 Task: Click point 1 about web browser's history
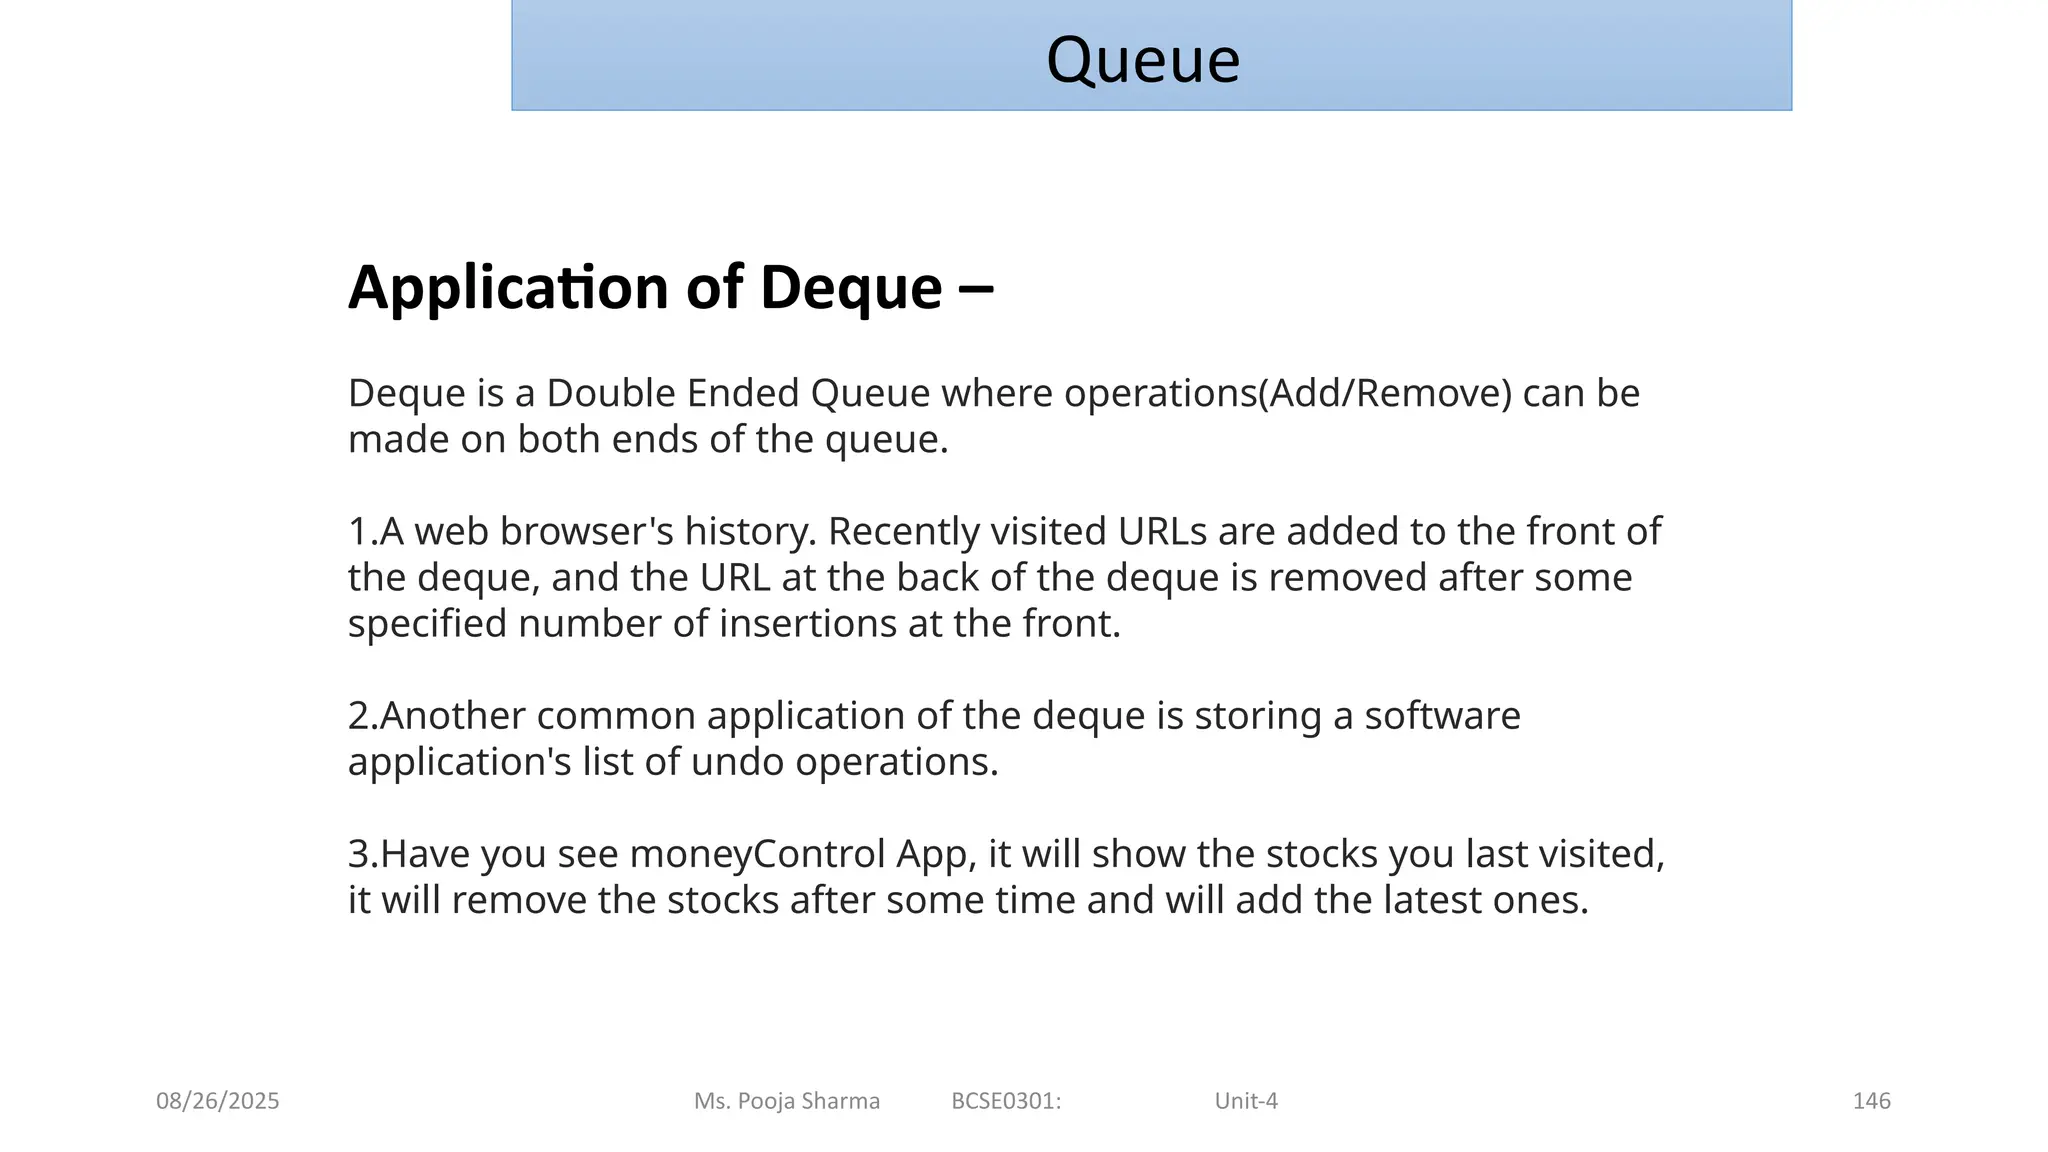[x=1004, y=577]
